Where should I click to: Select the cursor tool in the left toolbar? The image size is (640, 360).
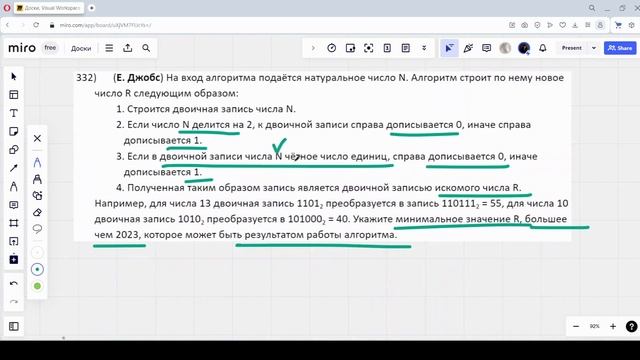[13, 76]
